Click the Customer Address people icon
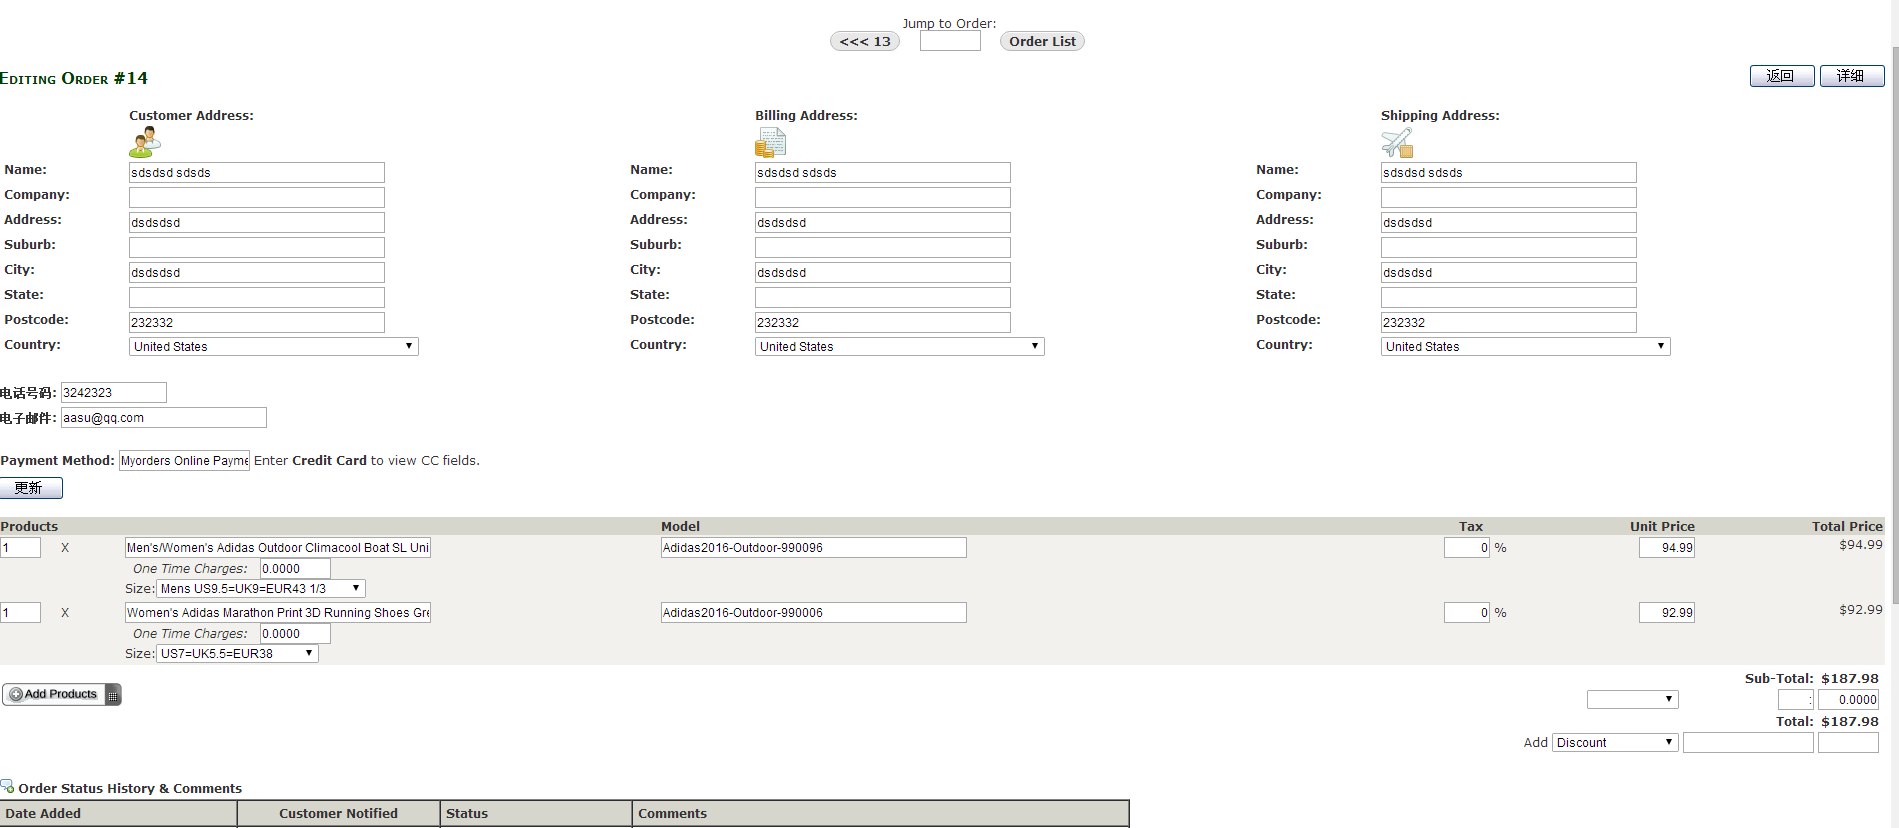Screen dimensions: 1899x828 pos(144,142)
